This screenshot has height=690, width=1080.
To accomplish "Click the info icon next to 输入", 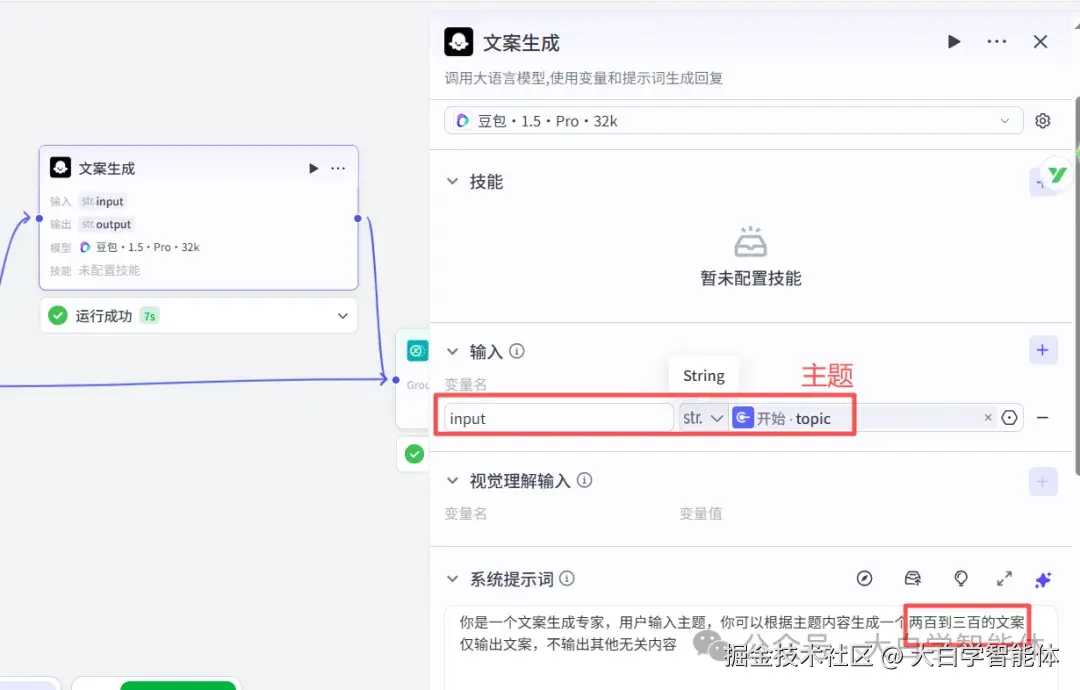I will click(x=514, y=351).
